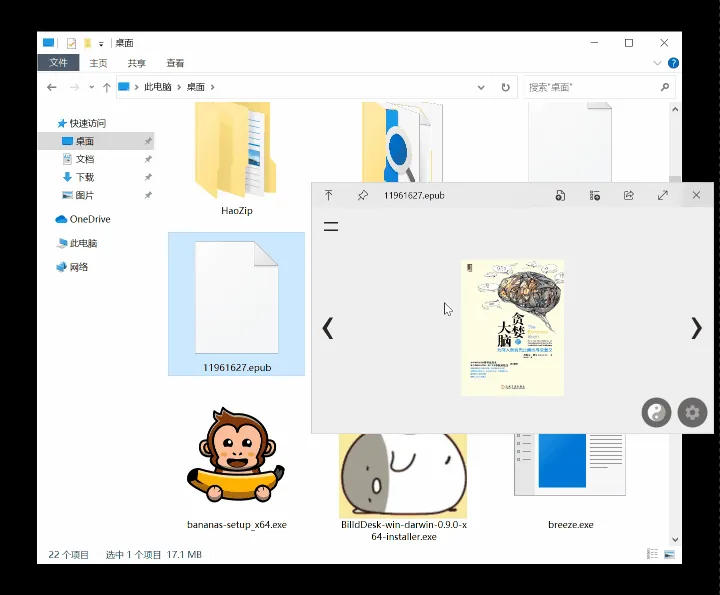Expand the address bar history dropdown
Viewport: 720px width, 595px height.
[481, 87]
